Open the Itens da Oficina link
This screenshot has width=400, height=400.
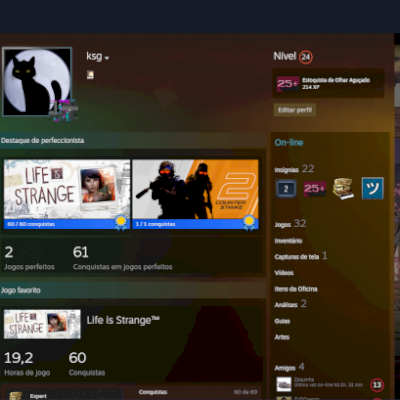[x=296, y=289]
